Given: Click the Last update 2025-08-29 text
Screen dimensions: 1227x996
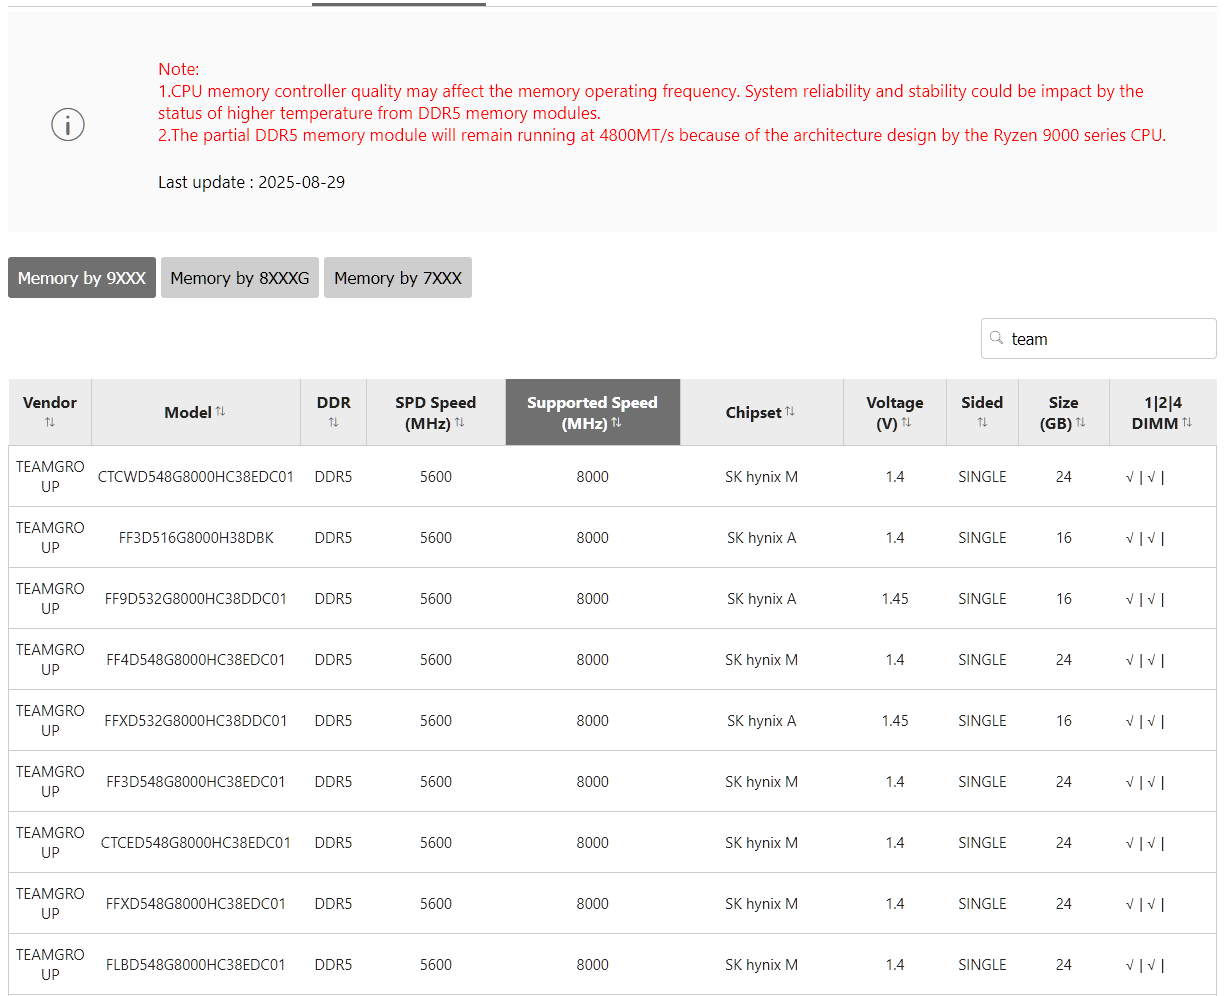Looking at the screenshot, I should (x=252, y=182).
